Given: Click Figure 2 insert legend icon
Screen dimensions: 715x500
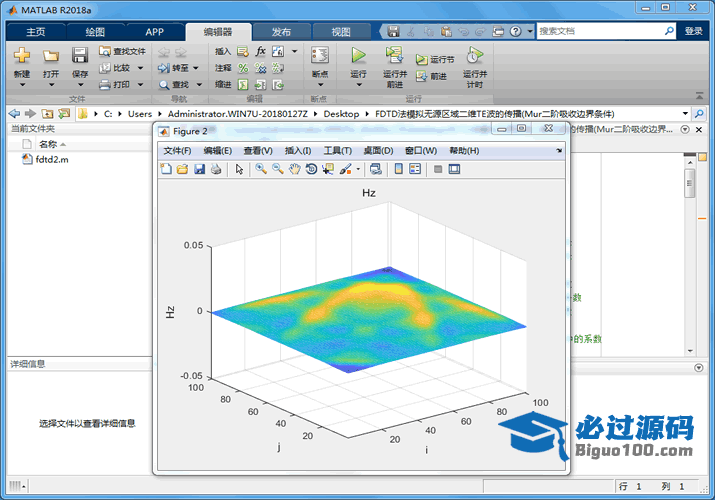Looking at the screenshot, I should point(415,169).
